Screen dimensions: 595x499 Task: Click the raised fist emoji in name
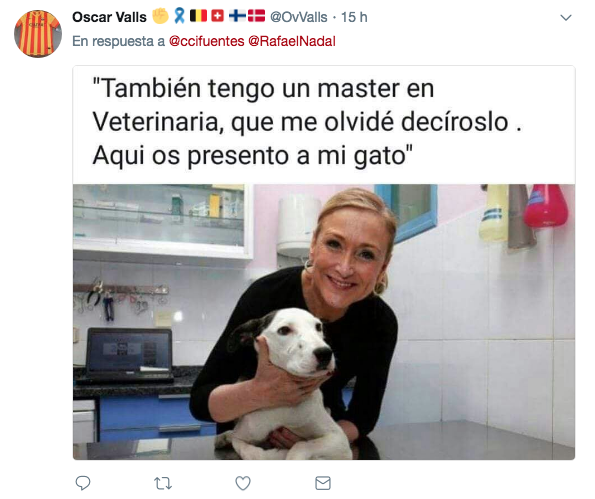(160, 16)
